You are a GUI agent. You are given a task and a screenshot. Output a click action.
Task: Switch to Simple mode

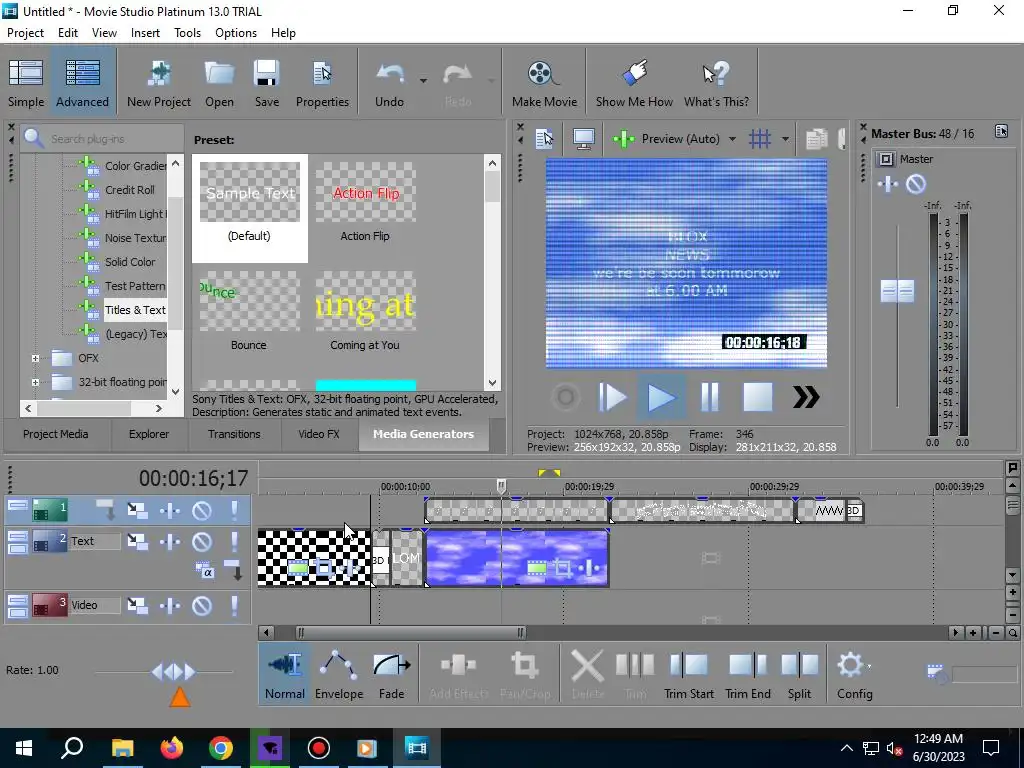(x=26, y=83)
